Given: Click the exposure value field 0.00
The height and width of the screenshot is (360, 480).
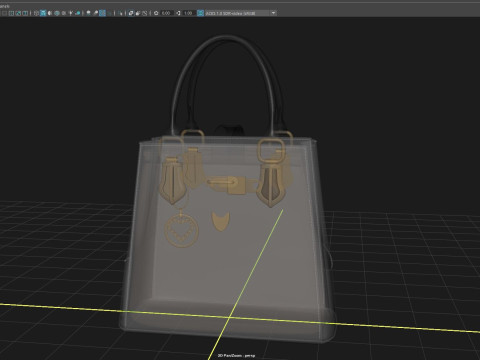Looking at the screenshot, I should coord(166,13).
